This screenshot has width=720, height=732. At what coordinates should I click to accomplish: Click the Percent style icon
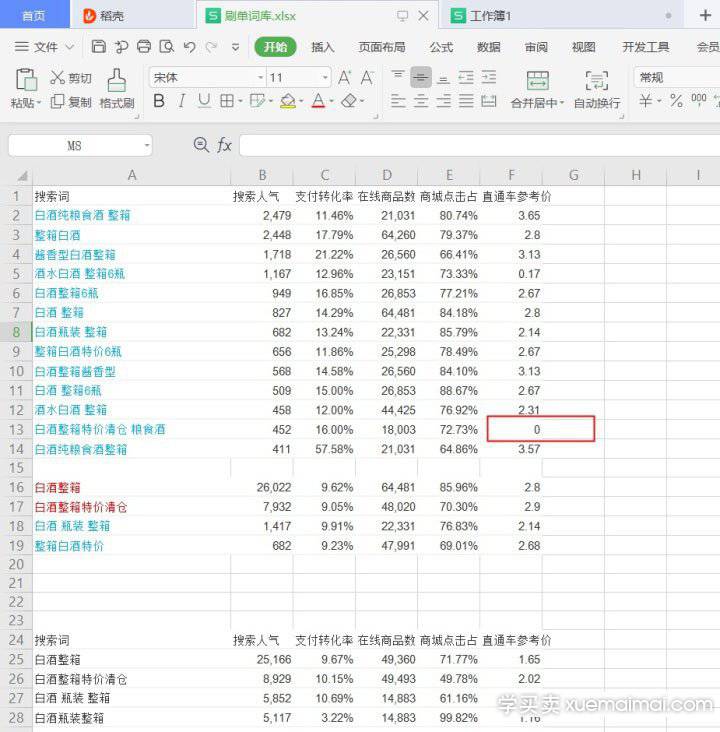(676, 100)
